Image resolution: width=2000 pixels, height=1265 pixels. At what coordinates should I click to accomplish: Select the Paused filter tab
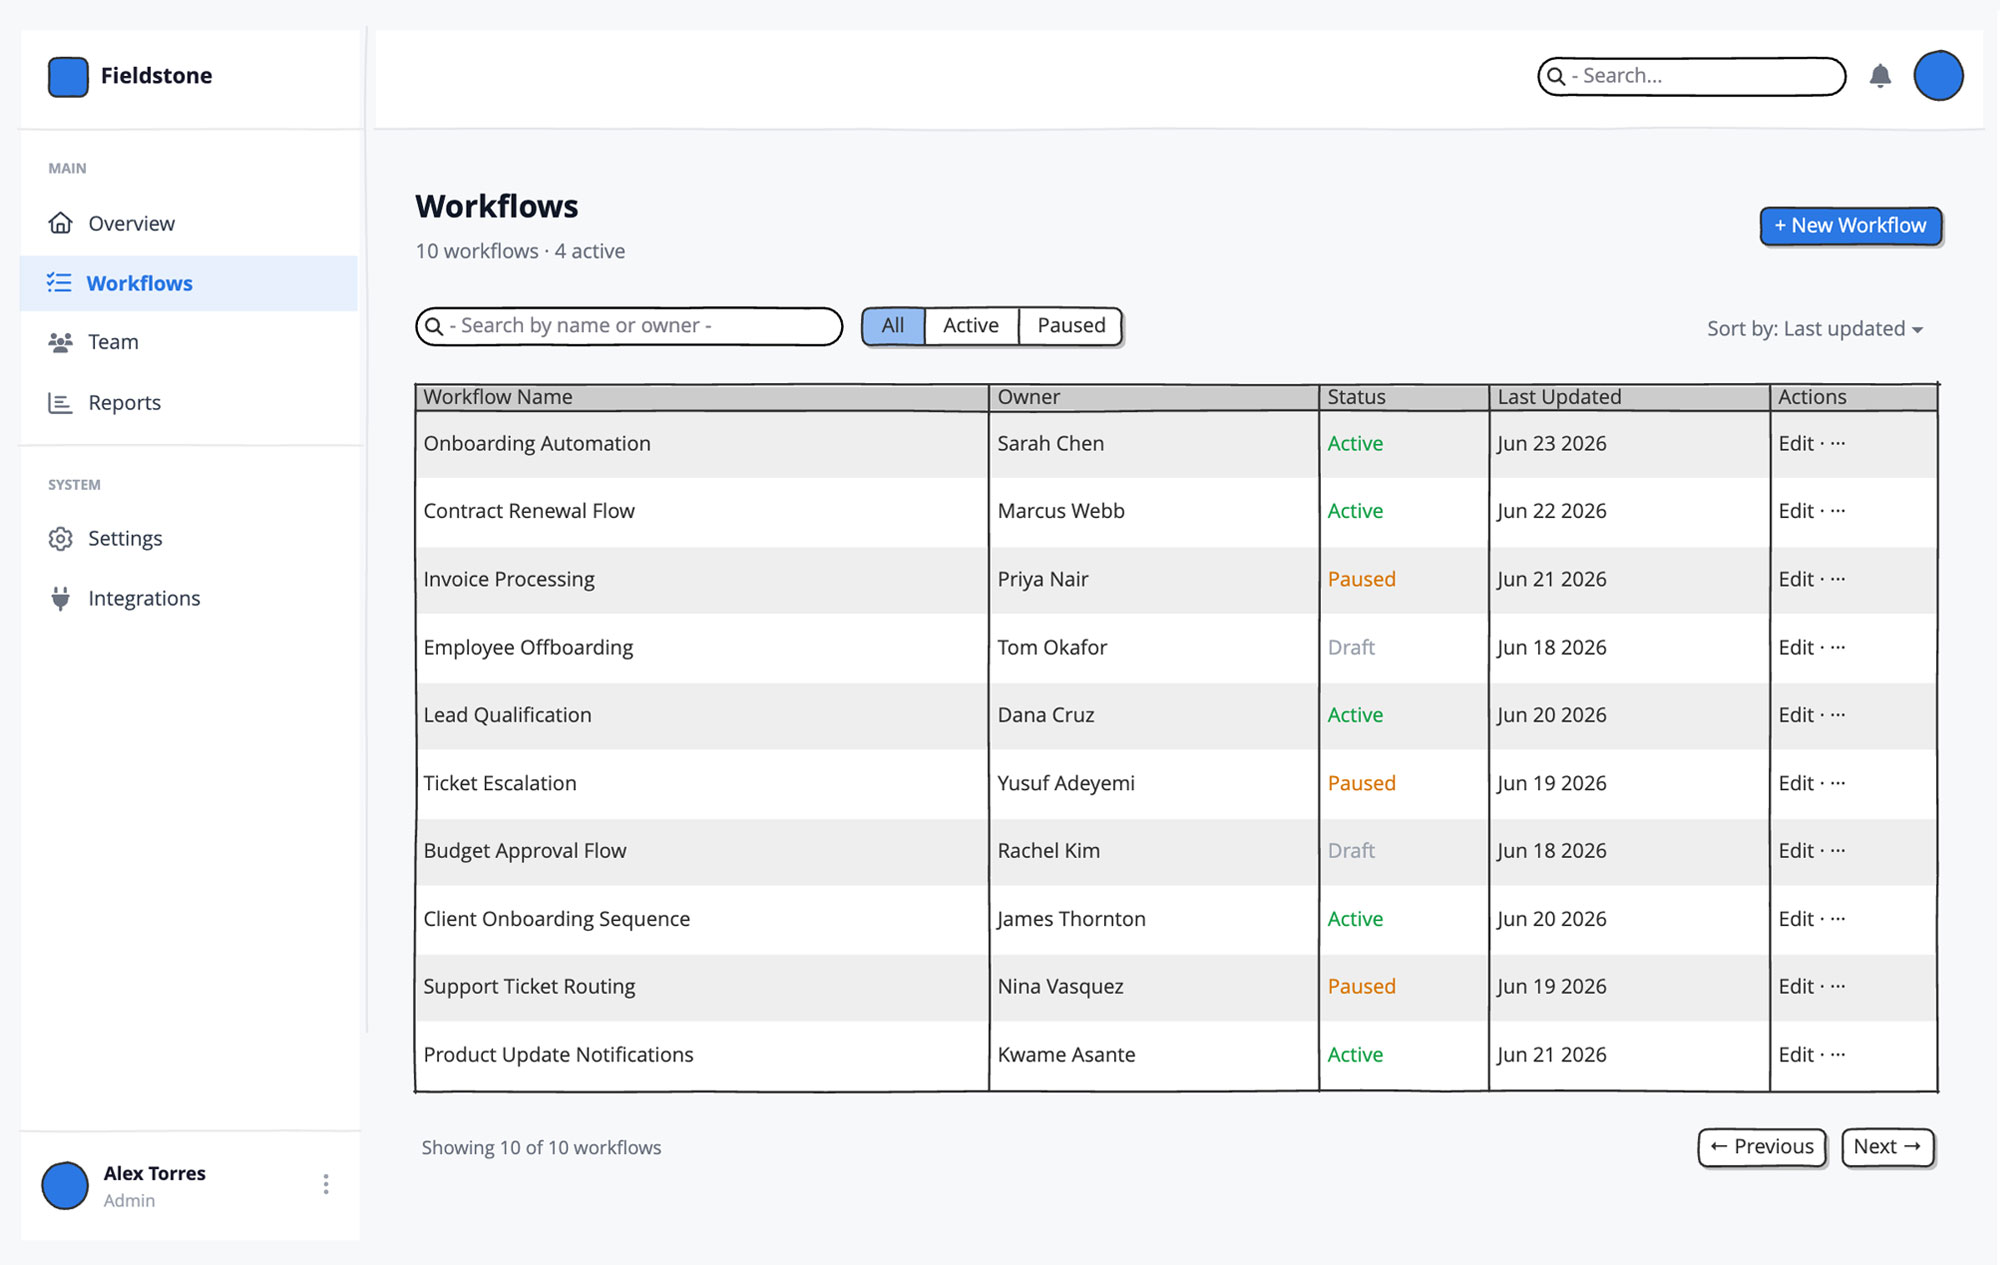click(x=1071, y=326)
